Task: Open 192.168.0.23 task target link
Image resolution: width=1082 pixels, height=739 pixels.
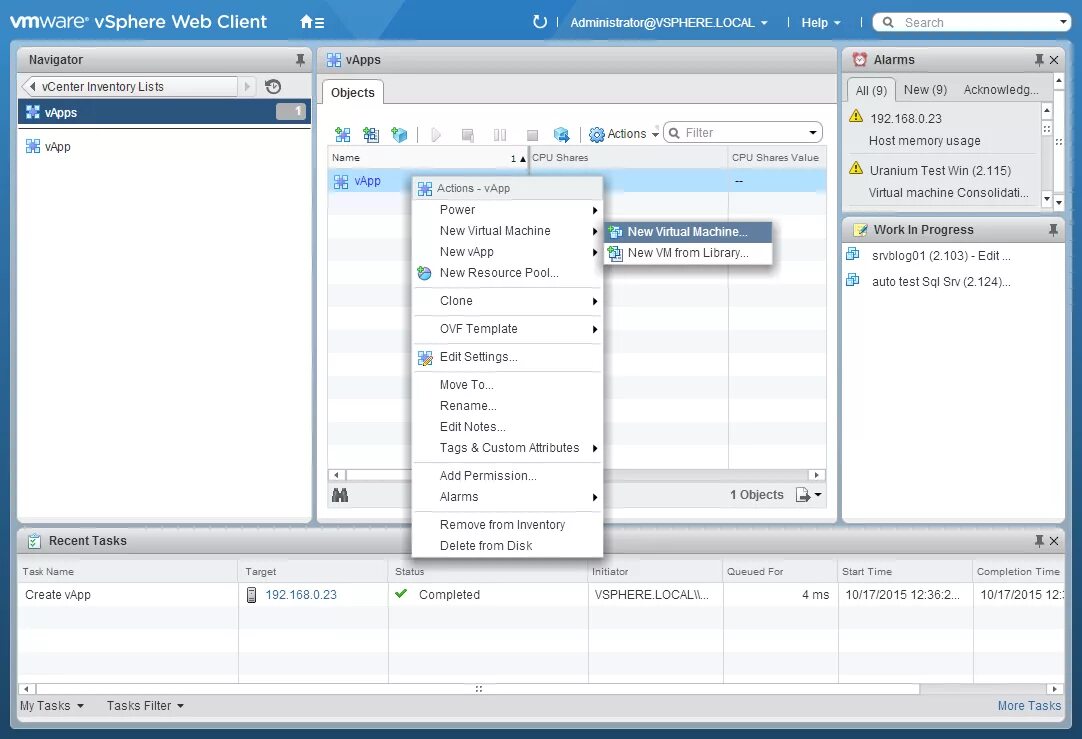Action: tap(301, 595)
